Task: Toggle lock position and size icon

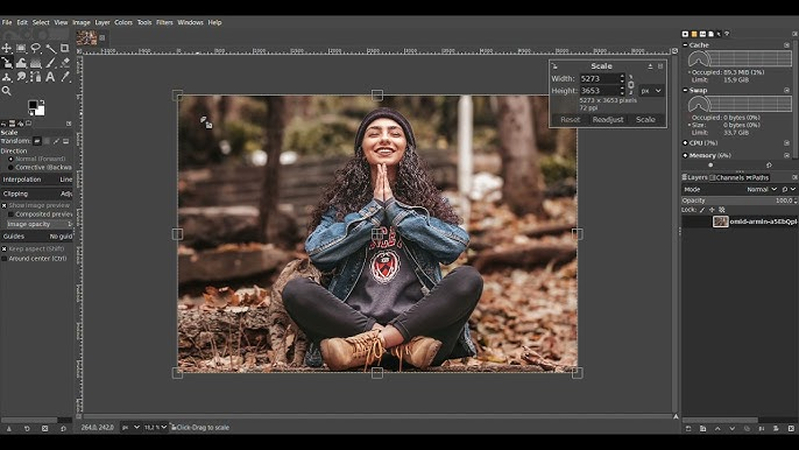Action: [x=712, y=210]
